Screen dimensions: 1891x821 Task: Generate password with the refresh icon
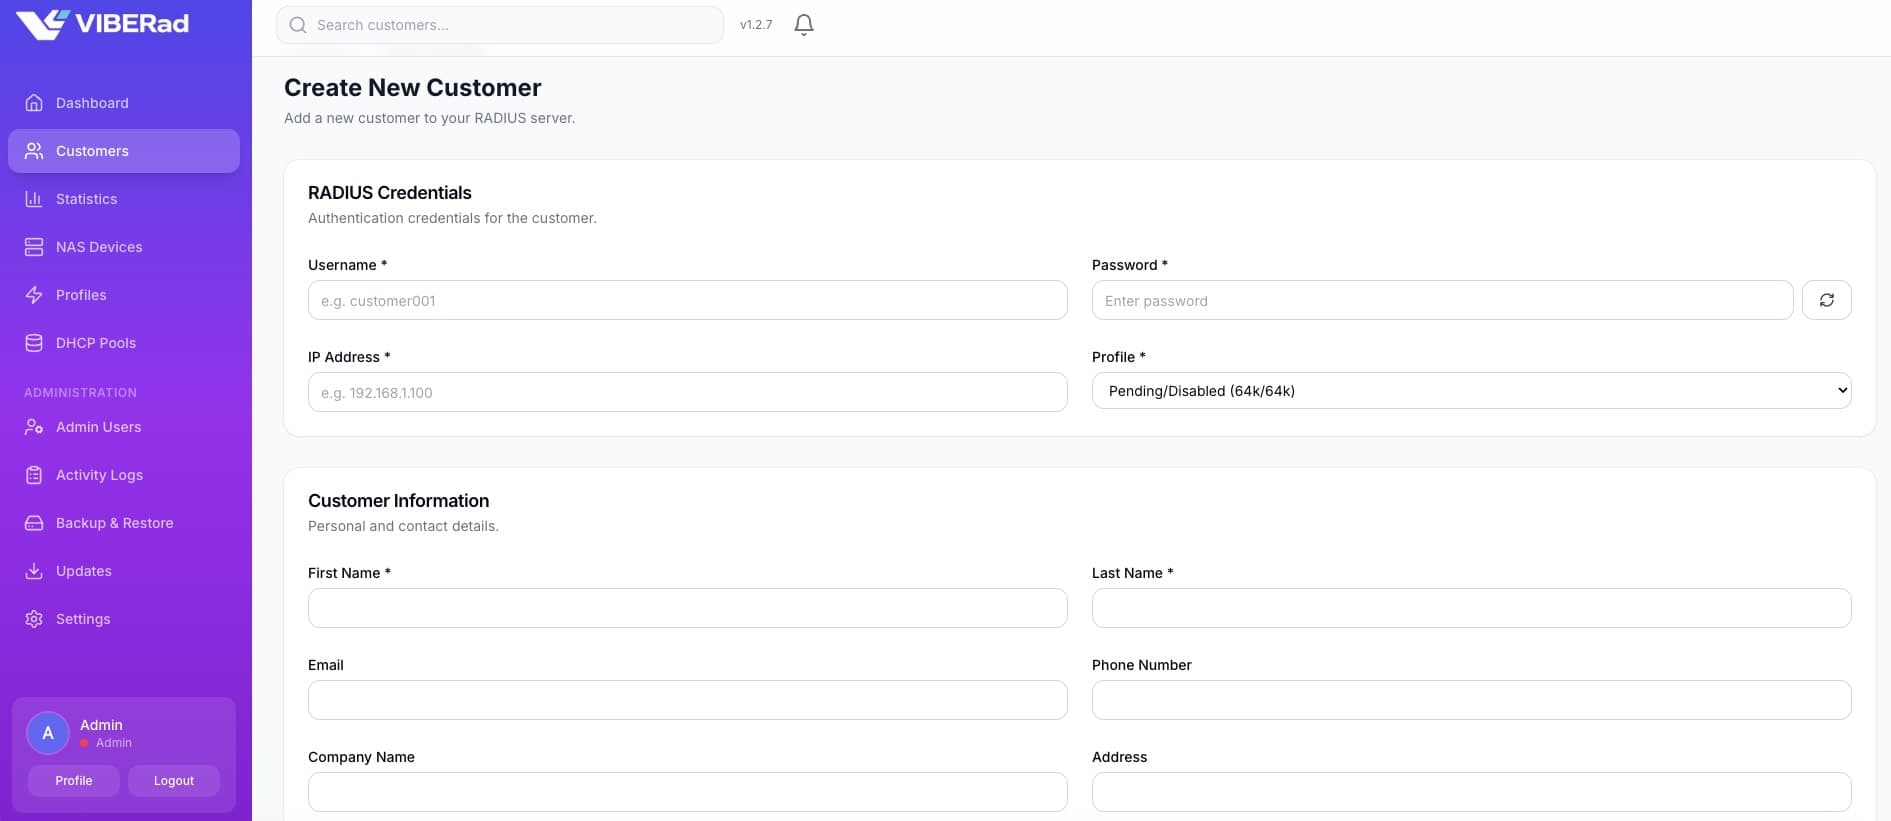click(1826, 300)
